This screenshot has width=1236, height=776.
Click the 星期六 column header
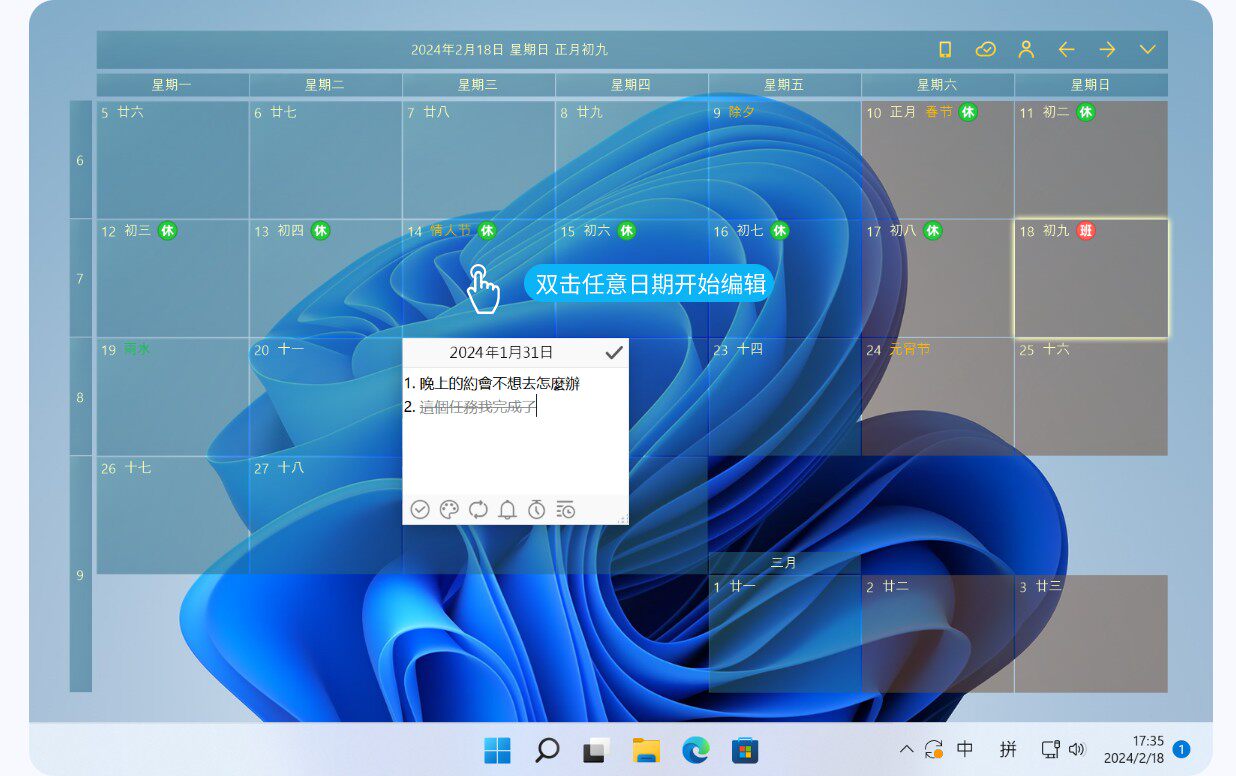(938, 85)
